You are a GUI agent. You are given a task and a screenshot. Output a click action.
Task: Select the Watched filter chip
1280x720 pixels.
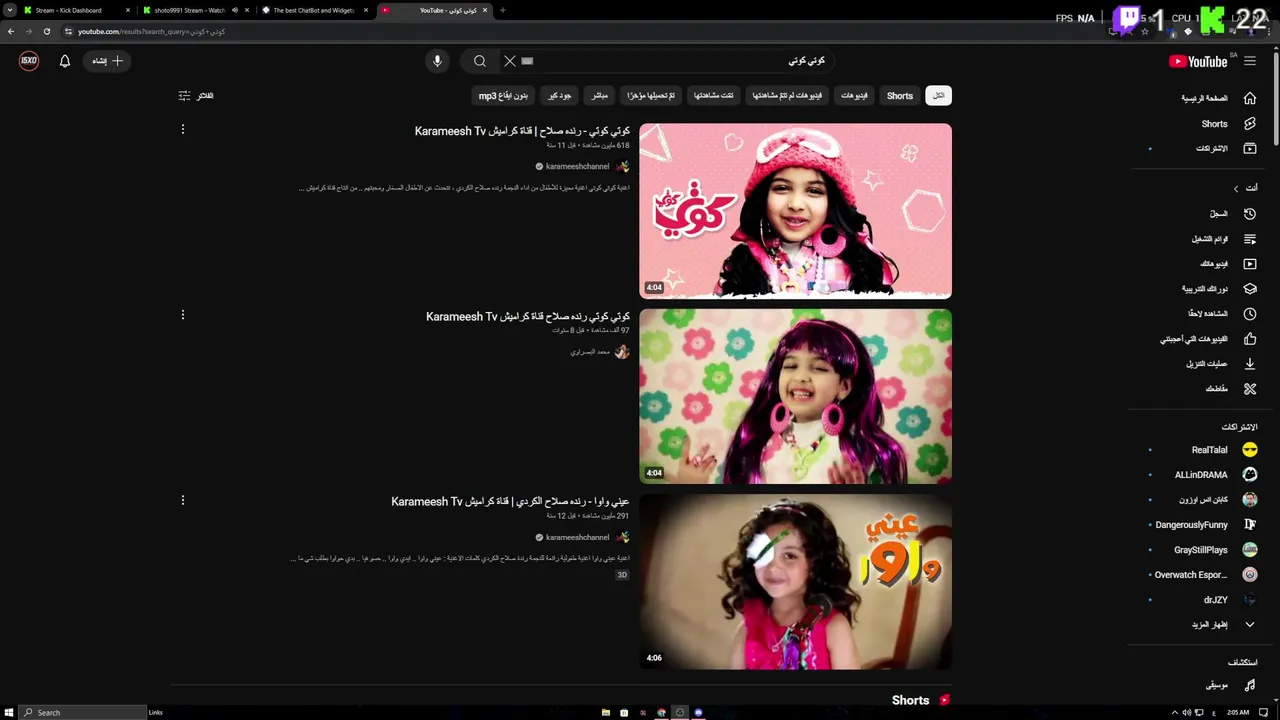714,96
